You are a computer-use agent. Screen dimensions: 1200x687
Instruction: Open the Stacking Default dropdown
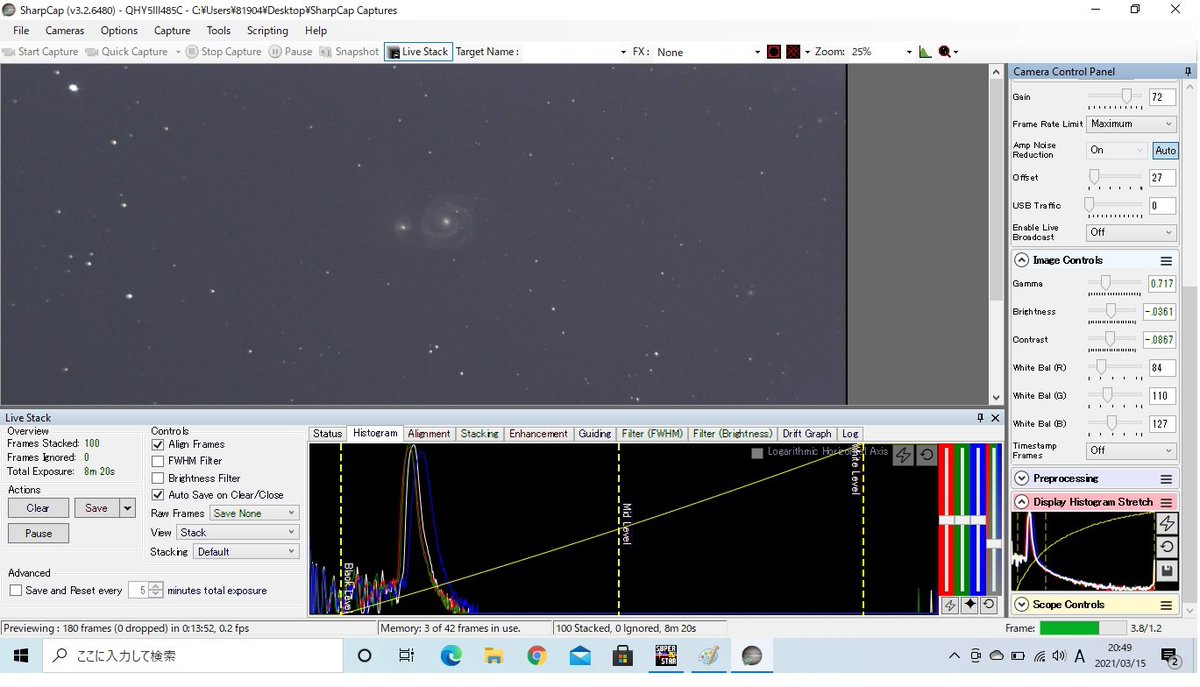(246, 551)
